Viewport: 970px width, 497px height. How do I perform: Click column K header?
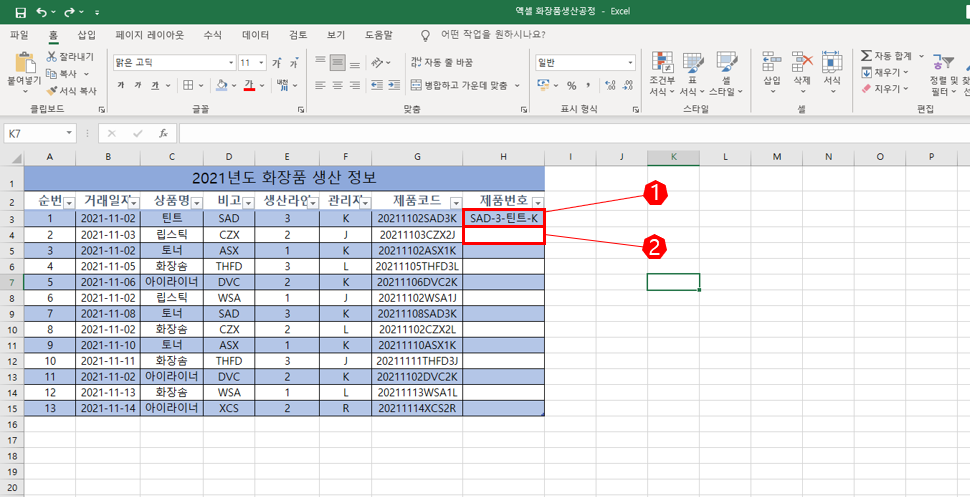673,157
